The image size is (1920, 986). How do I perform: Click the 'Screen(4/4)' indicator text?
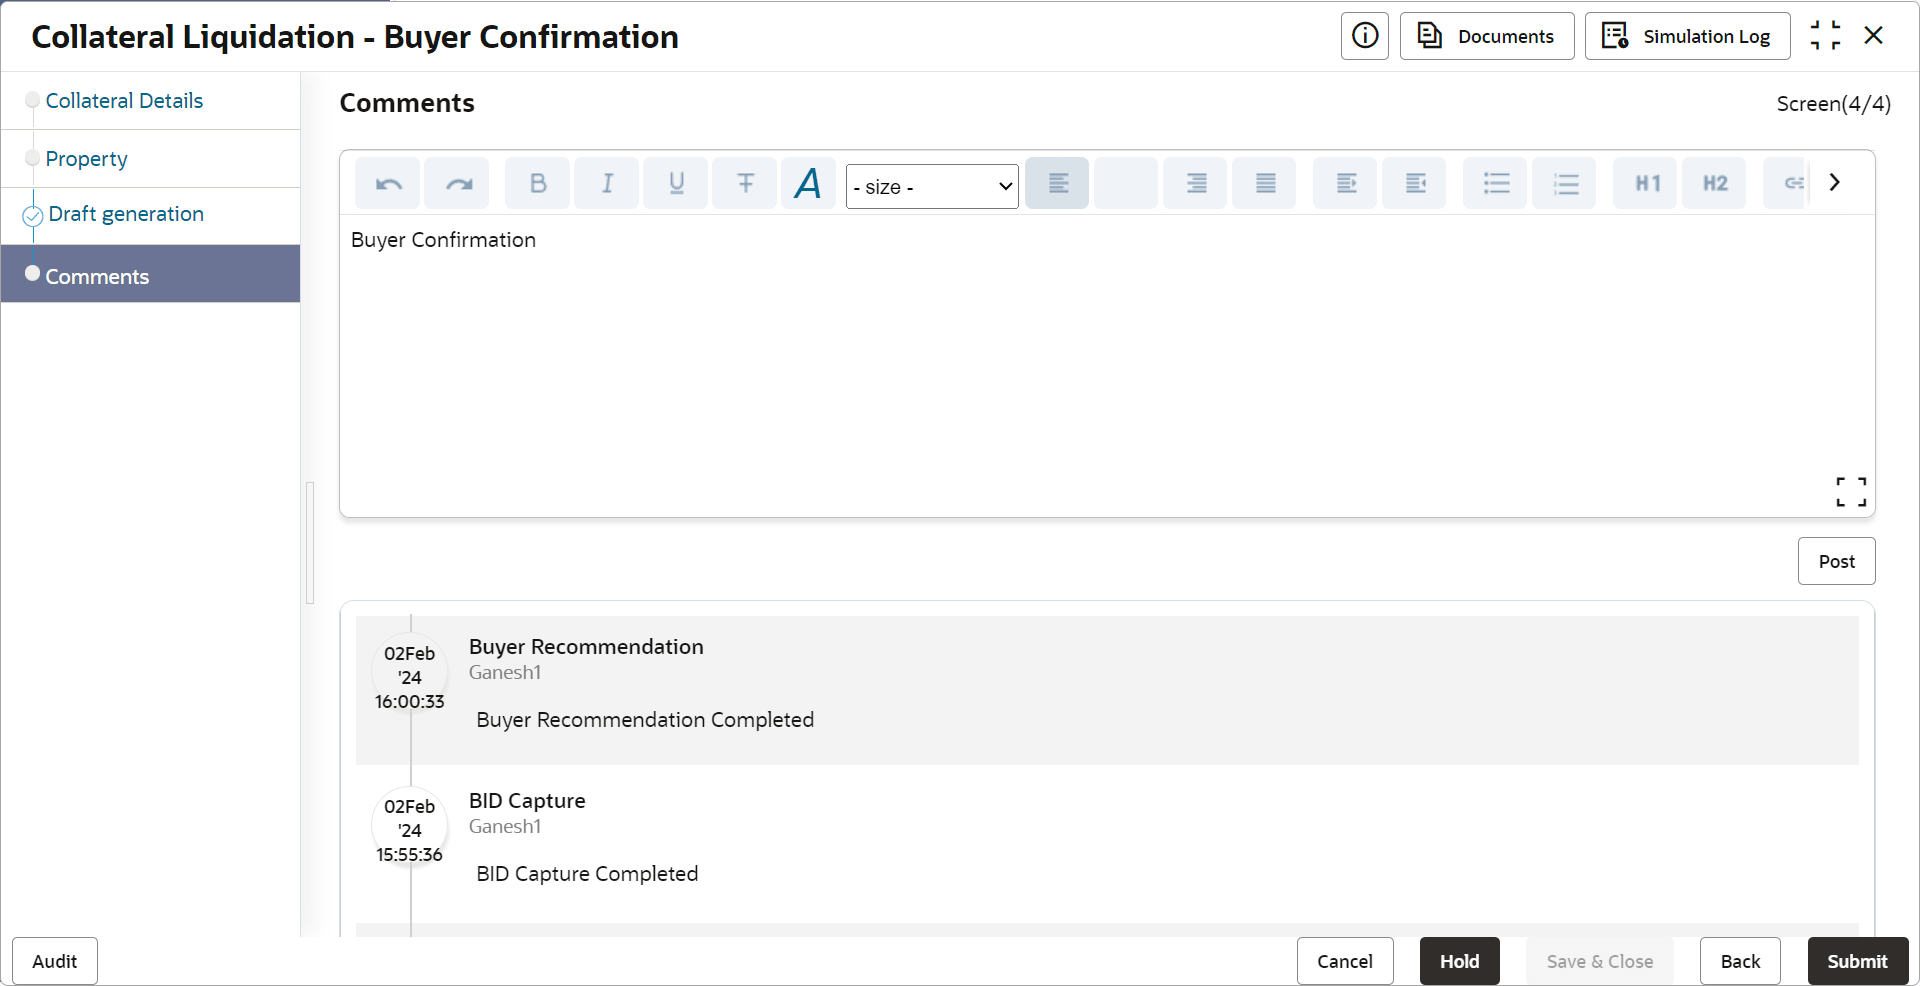(1833, 104)
